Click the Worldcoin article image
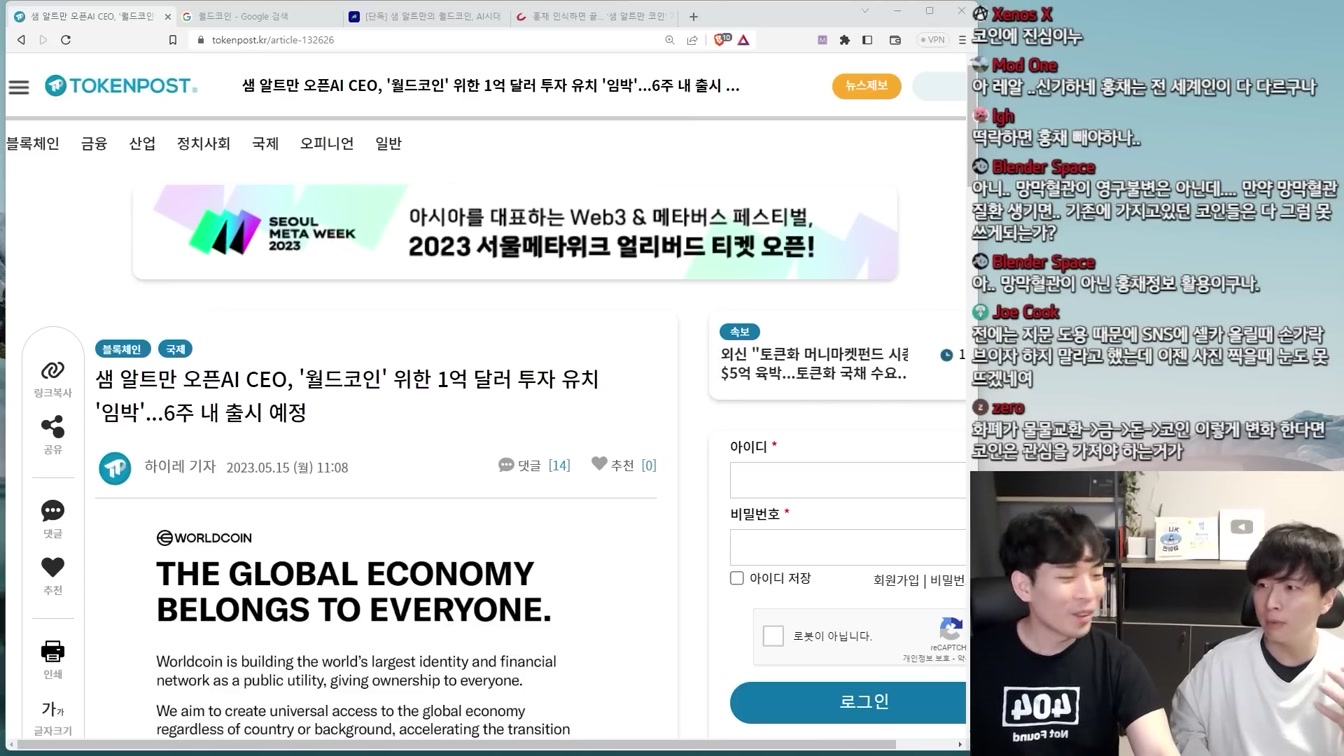Image resolution: width=1344 pixels, height=756 pixels. point(376,628)
